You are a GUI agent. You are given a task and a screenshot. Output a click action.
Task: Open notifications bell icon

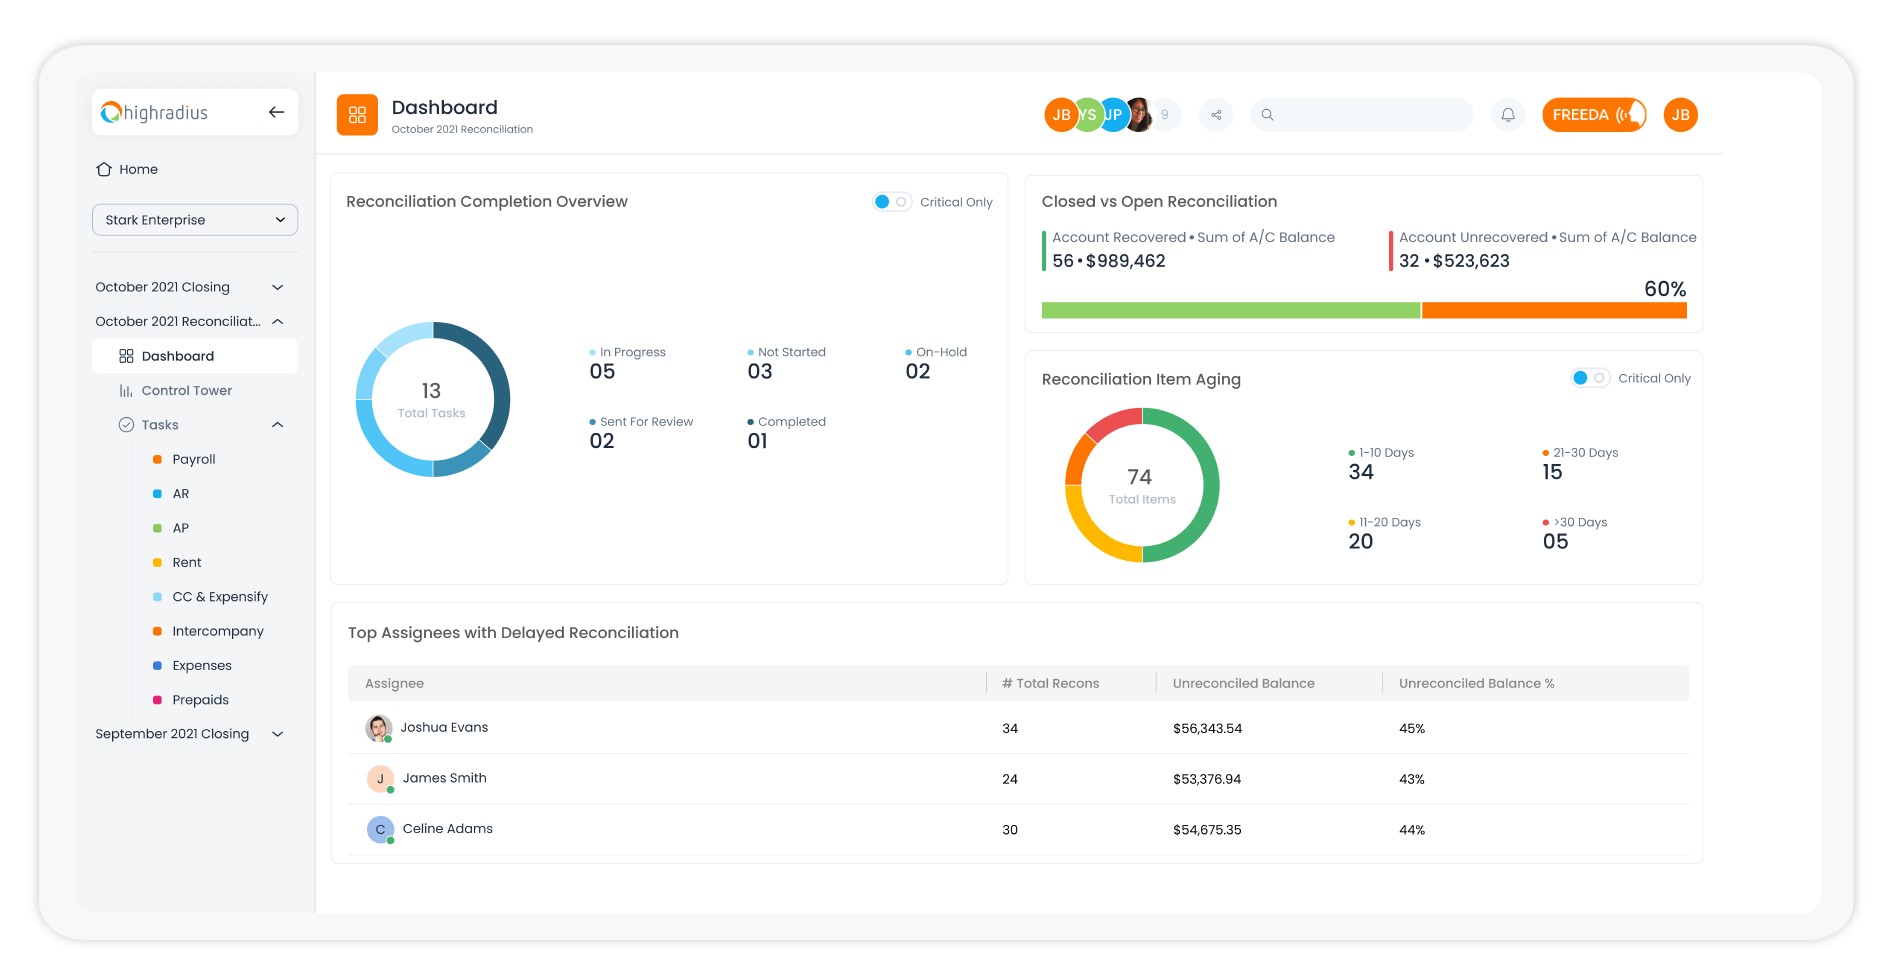(x=1508, y=115)
